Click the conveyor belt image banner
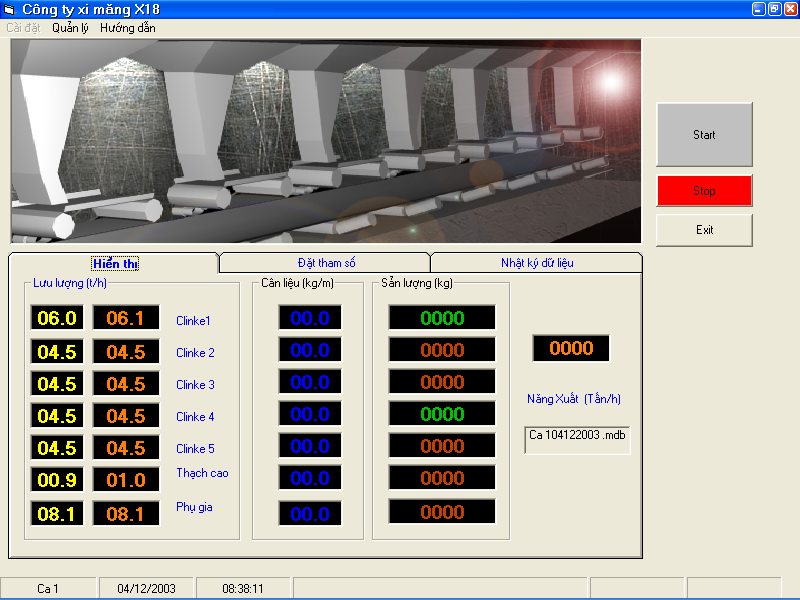Image resolution: width=800 pixels, height=600 pixels. pyautogui.click(x=325, y=140)
